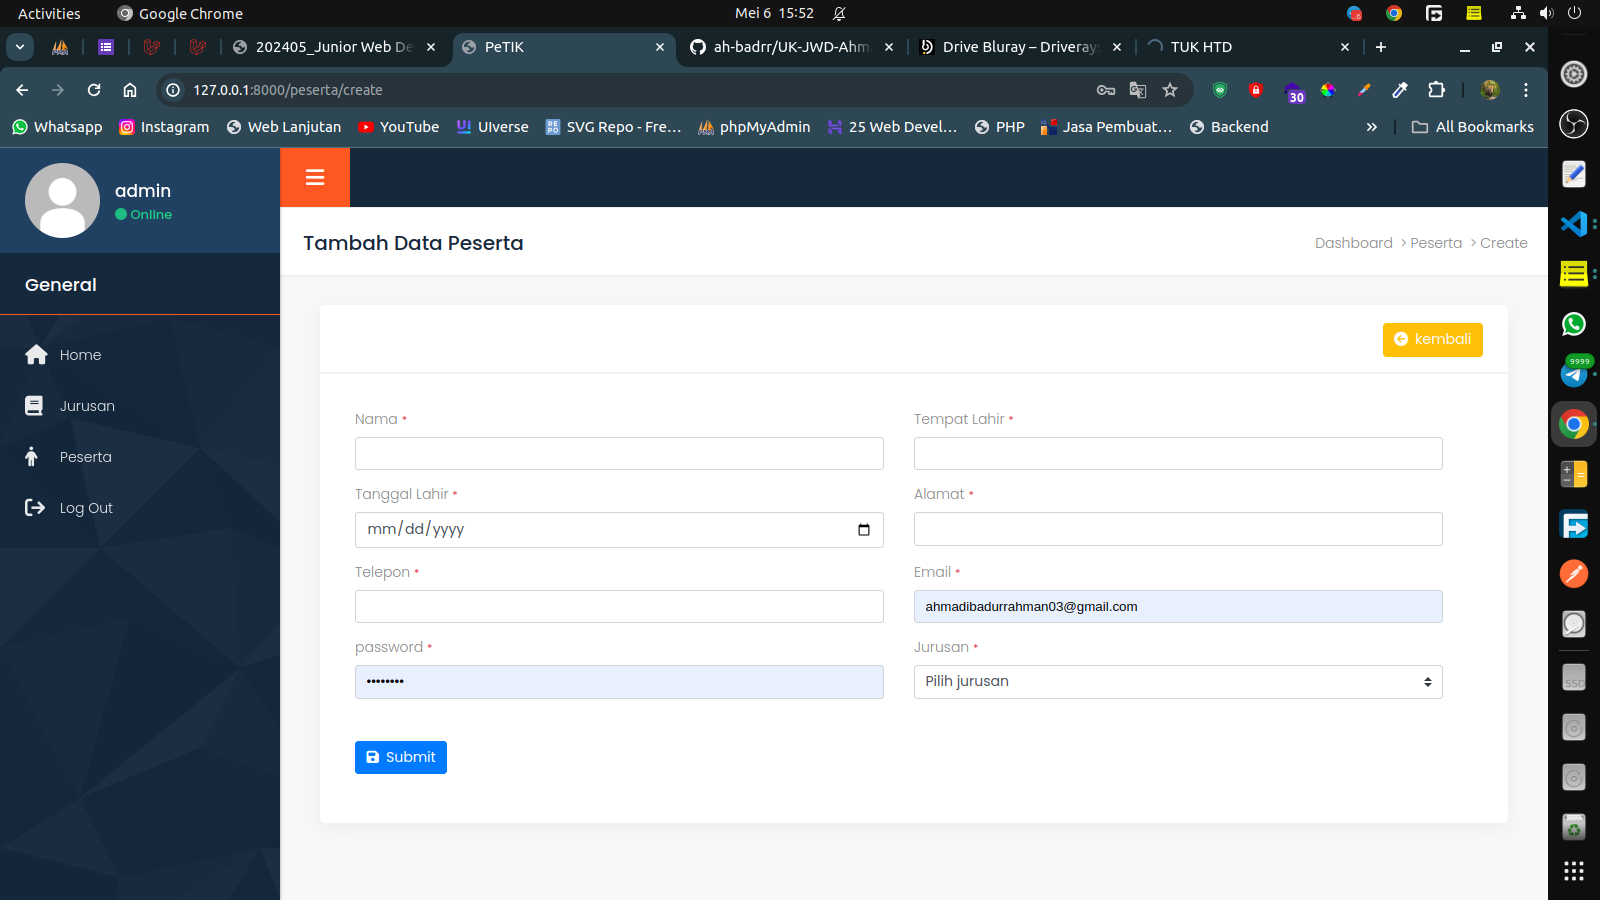Focus the Alamat input field
The height and width of the screenshot is (900, 1600).
click(x=1178, y=529)
